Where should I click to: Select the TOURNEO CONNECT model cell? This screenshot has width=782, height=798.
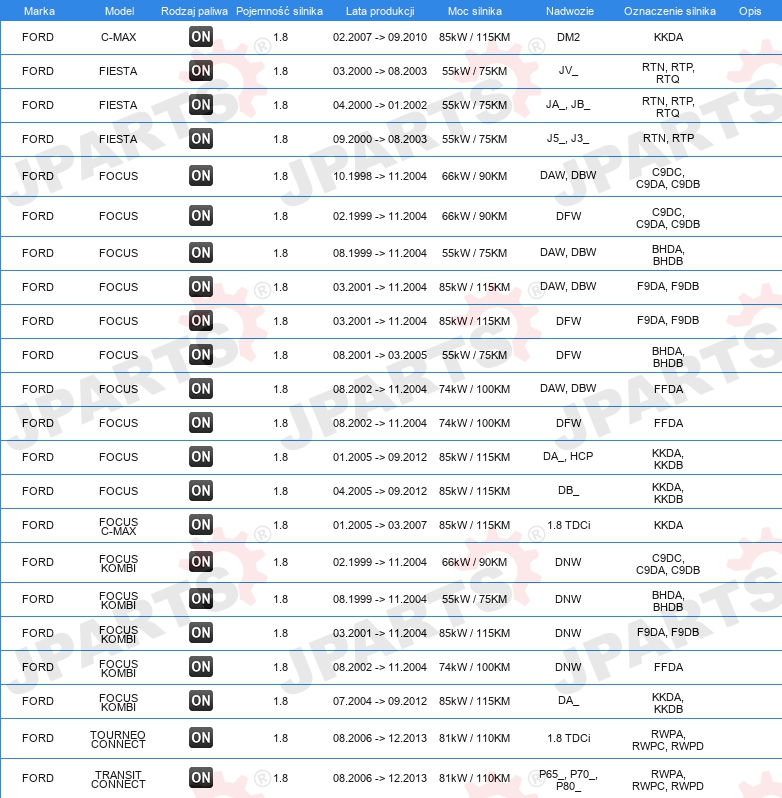[x=118, y=739]
